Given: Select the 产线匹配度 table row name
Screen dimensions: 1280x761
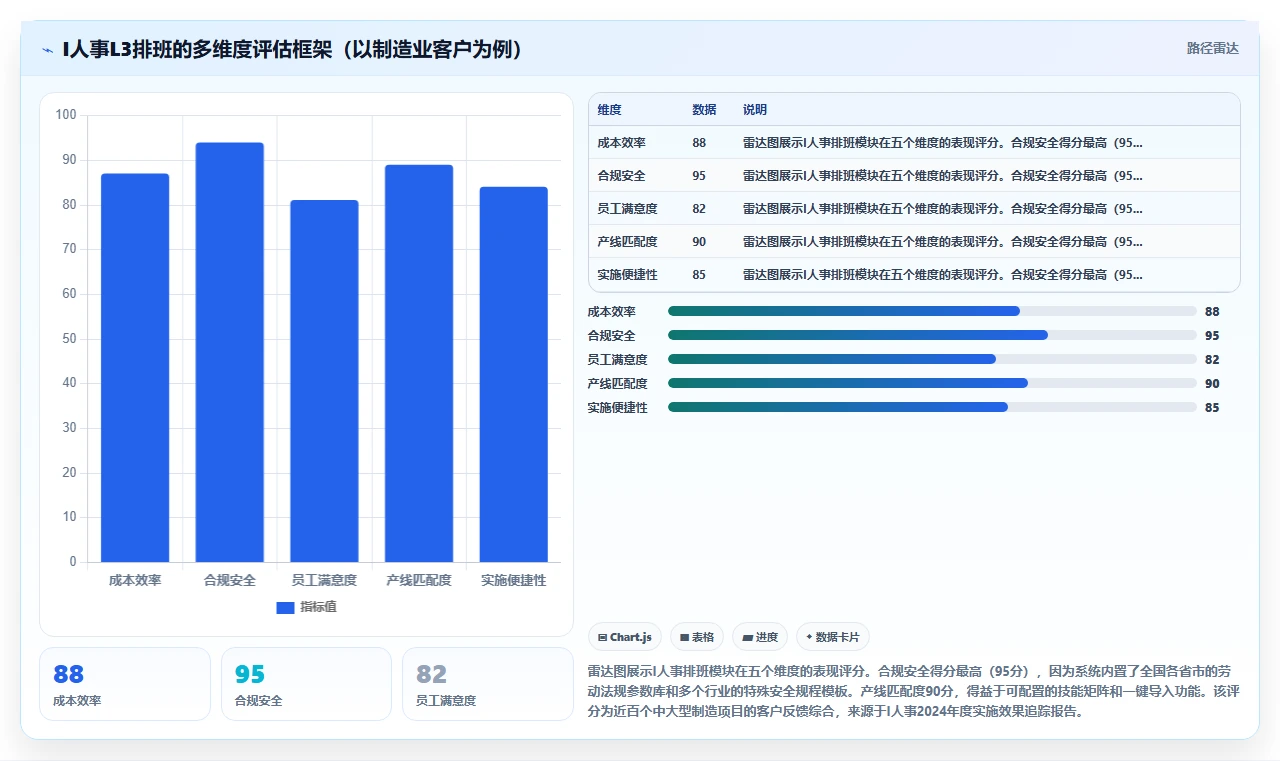Looking at the screenshot, I should [627, 242].
